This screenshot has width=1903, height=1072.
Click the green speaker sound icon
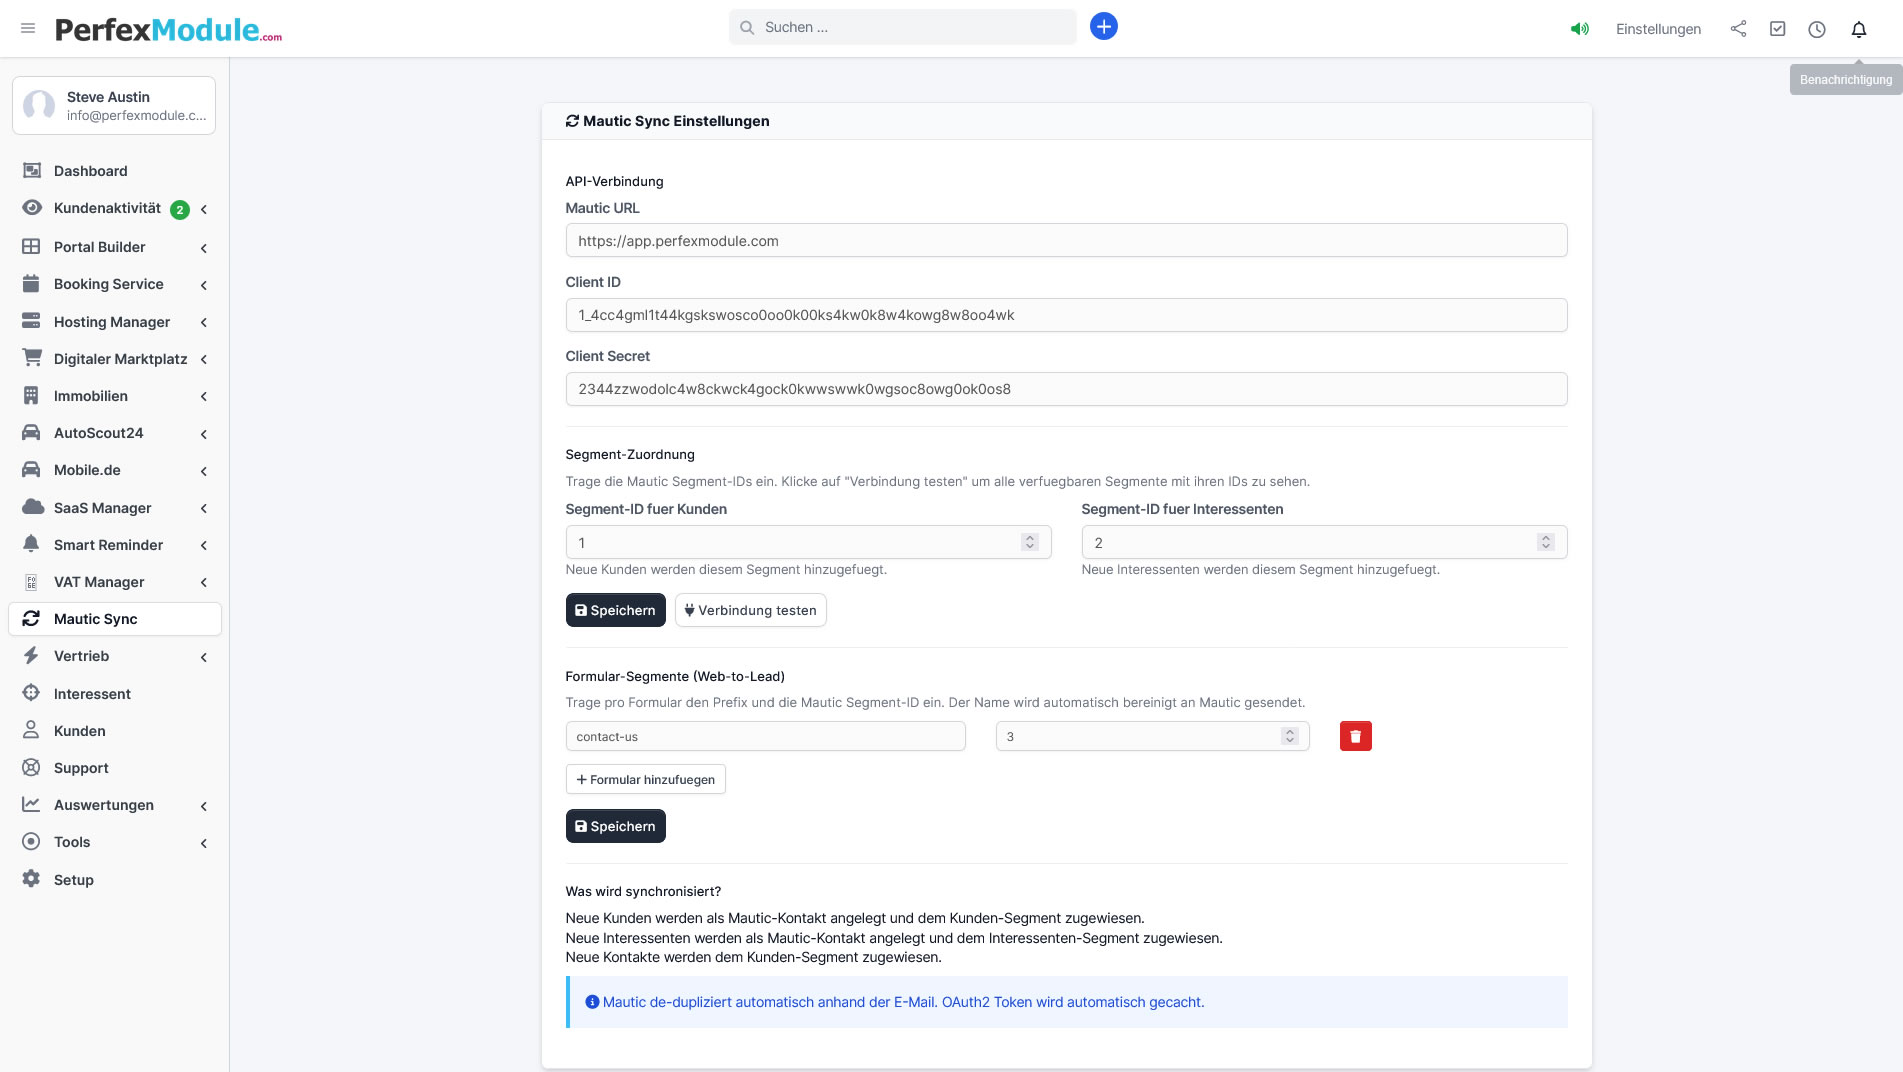point(1579,29)
